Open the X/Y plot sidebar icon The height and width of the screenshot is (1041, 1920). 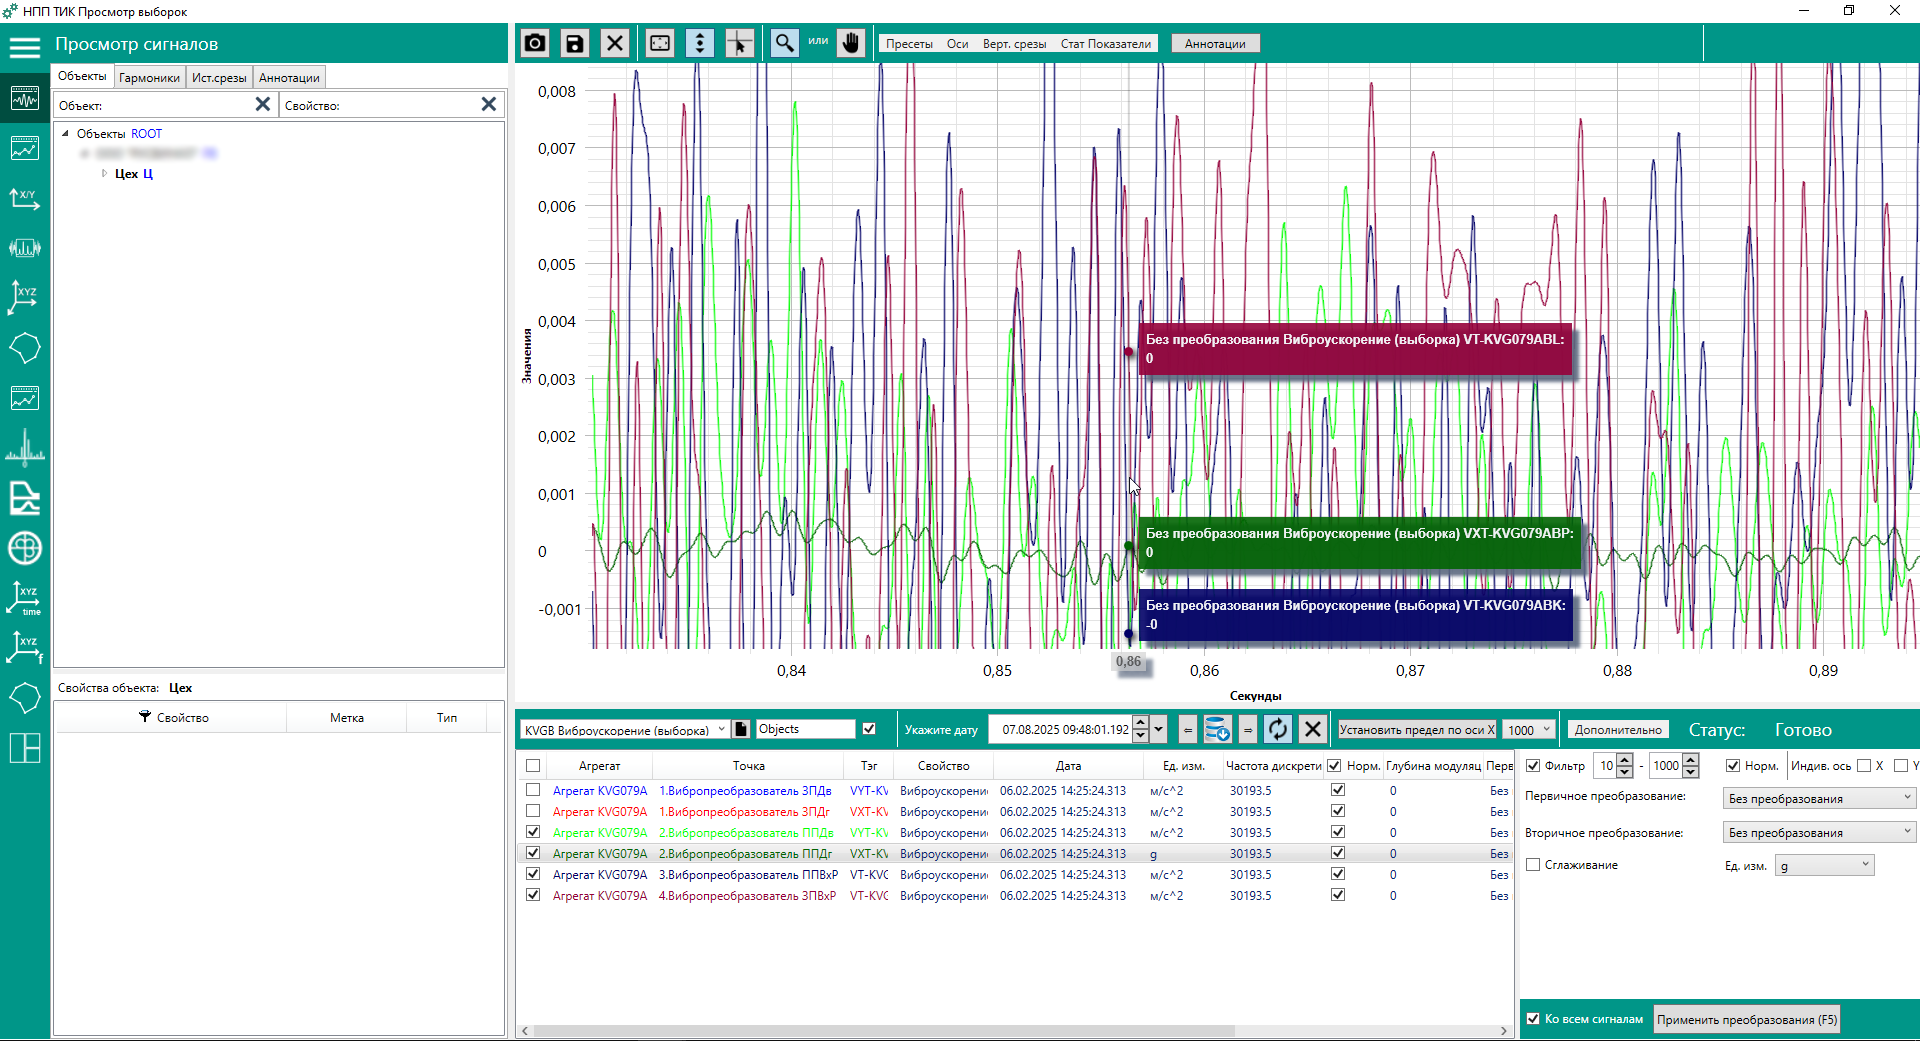point(25,198)
